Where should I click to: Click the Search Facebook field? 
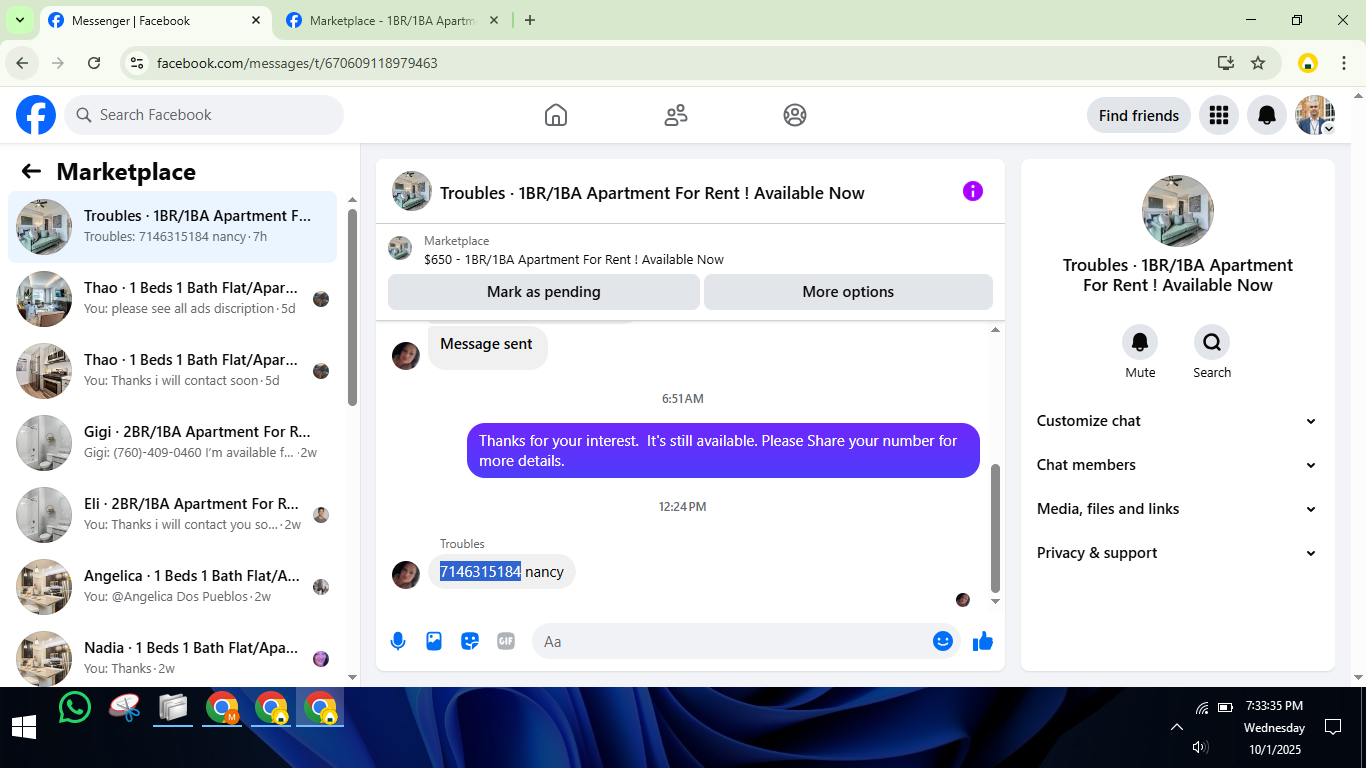tap(204, 115)
